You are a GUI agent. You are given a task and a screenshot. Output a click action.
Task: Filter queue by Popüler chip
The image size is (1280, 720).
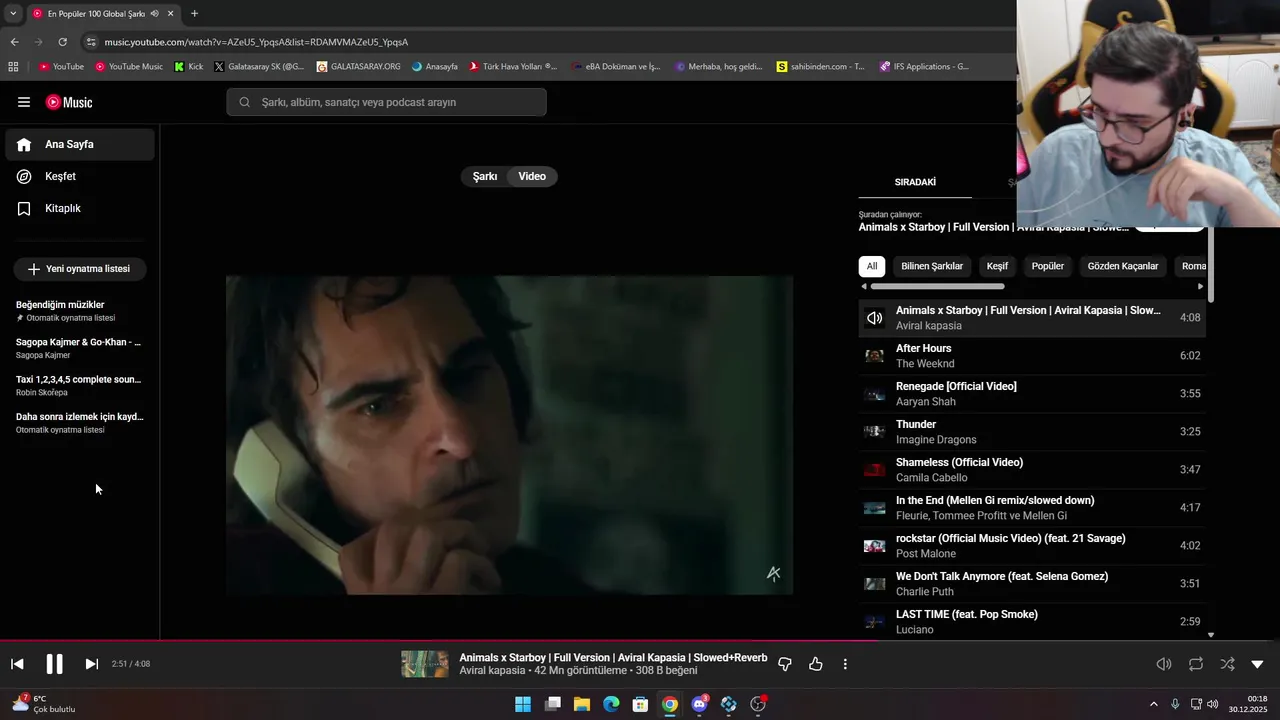(1048, 266)
